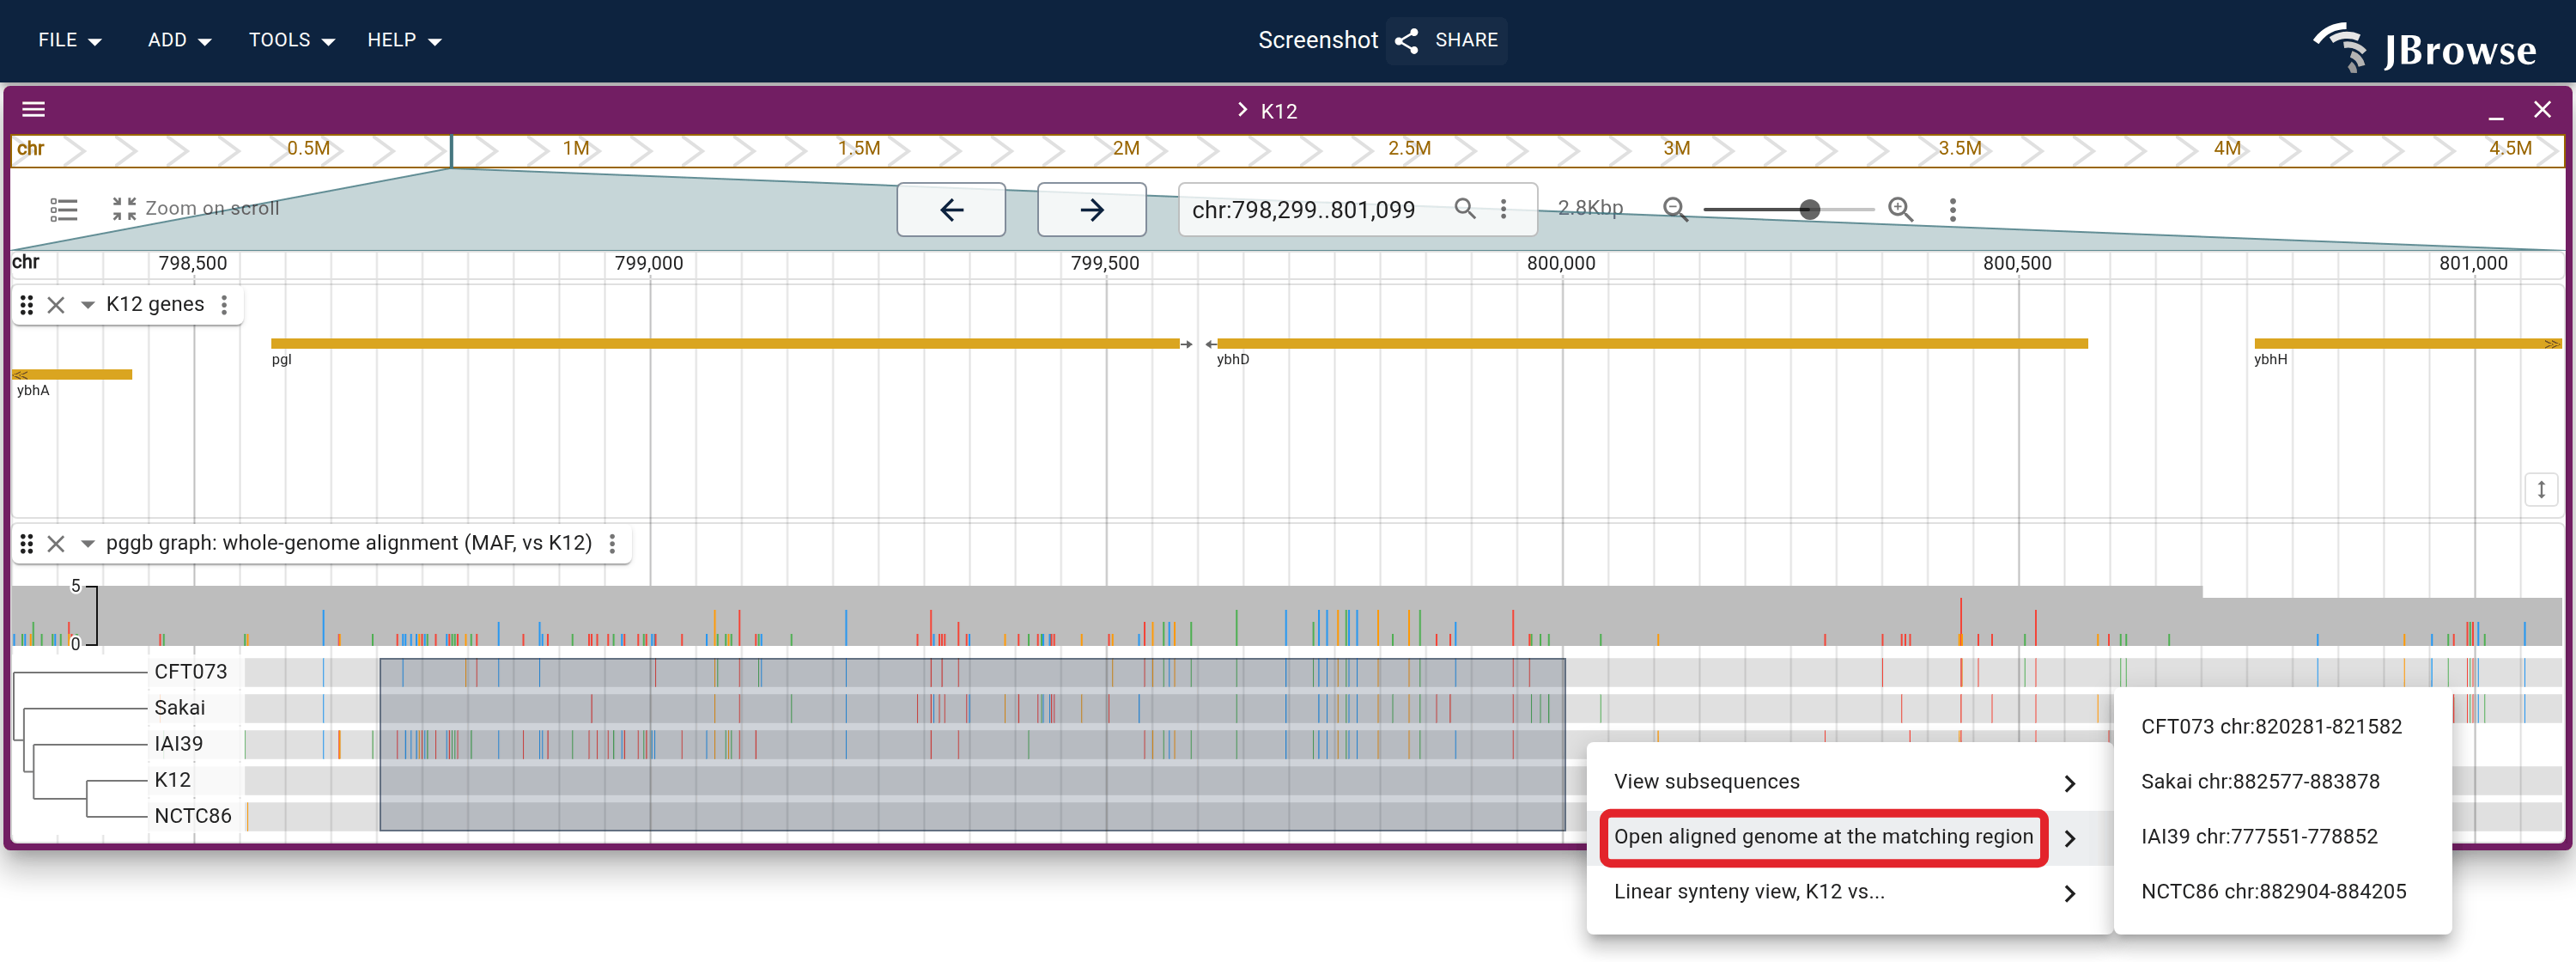Expand the View subsequences arrow

click(x=2070, y=783)
